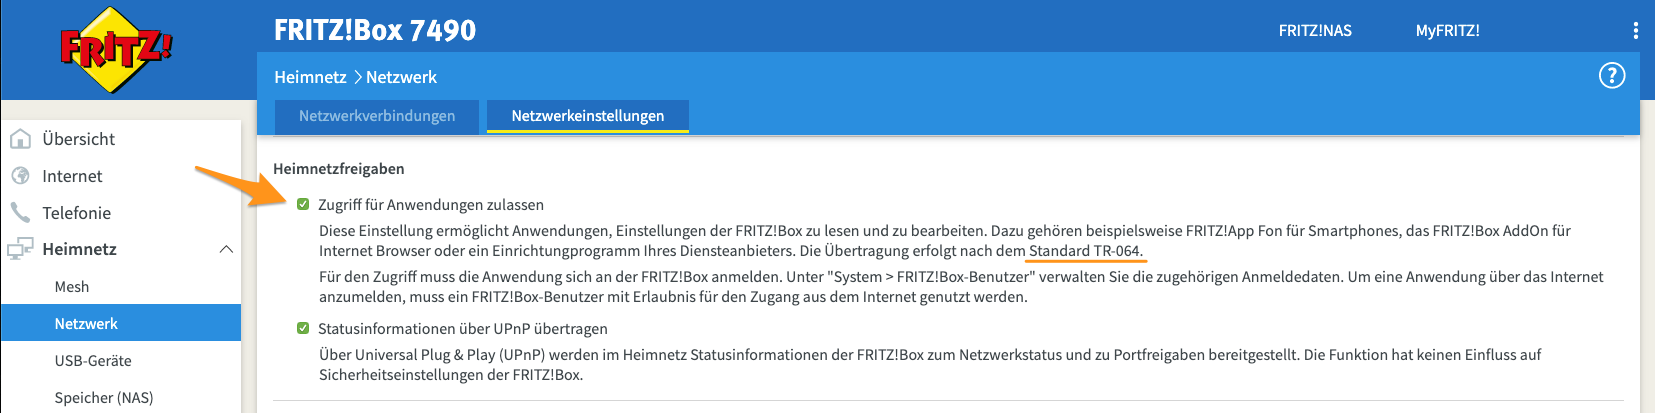
Task: Uncheck Zugriff für Anwendungen zulassen
Action: pos(303,204)
